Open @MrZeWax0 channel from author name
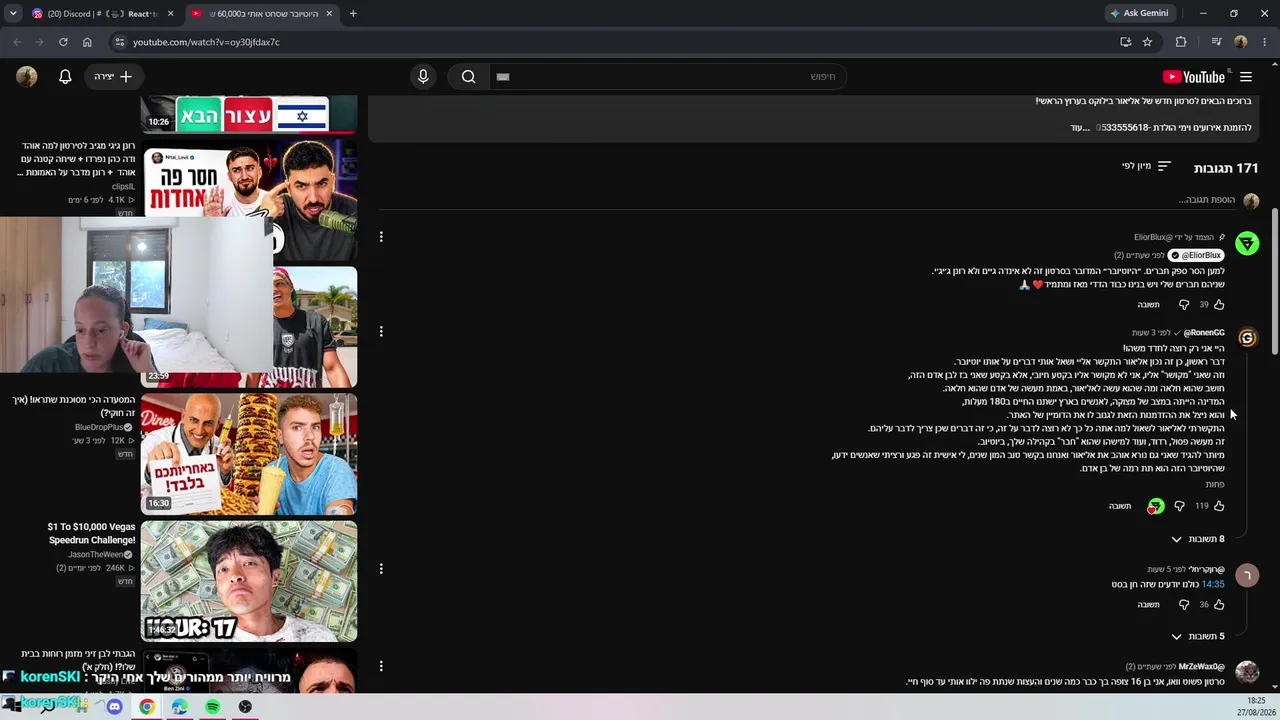1280x720 pixels. pos(1201,667)
